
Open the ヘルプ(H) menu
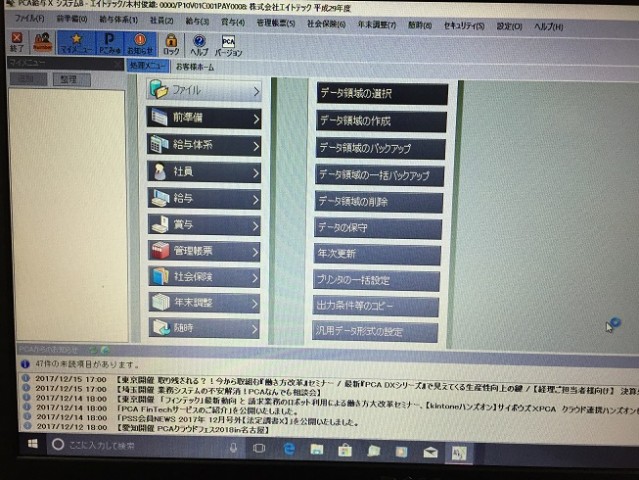tap(549, 27)
